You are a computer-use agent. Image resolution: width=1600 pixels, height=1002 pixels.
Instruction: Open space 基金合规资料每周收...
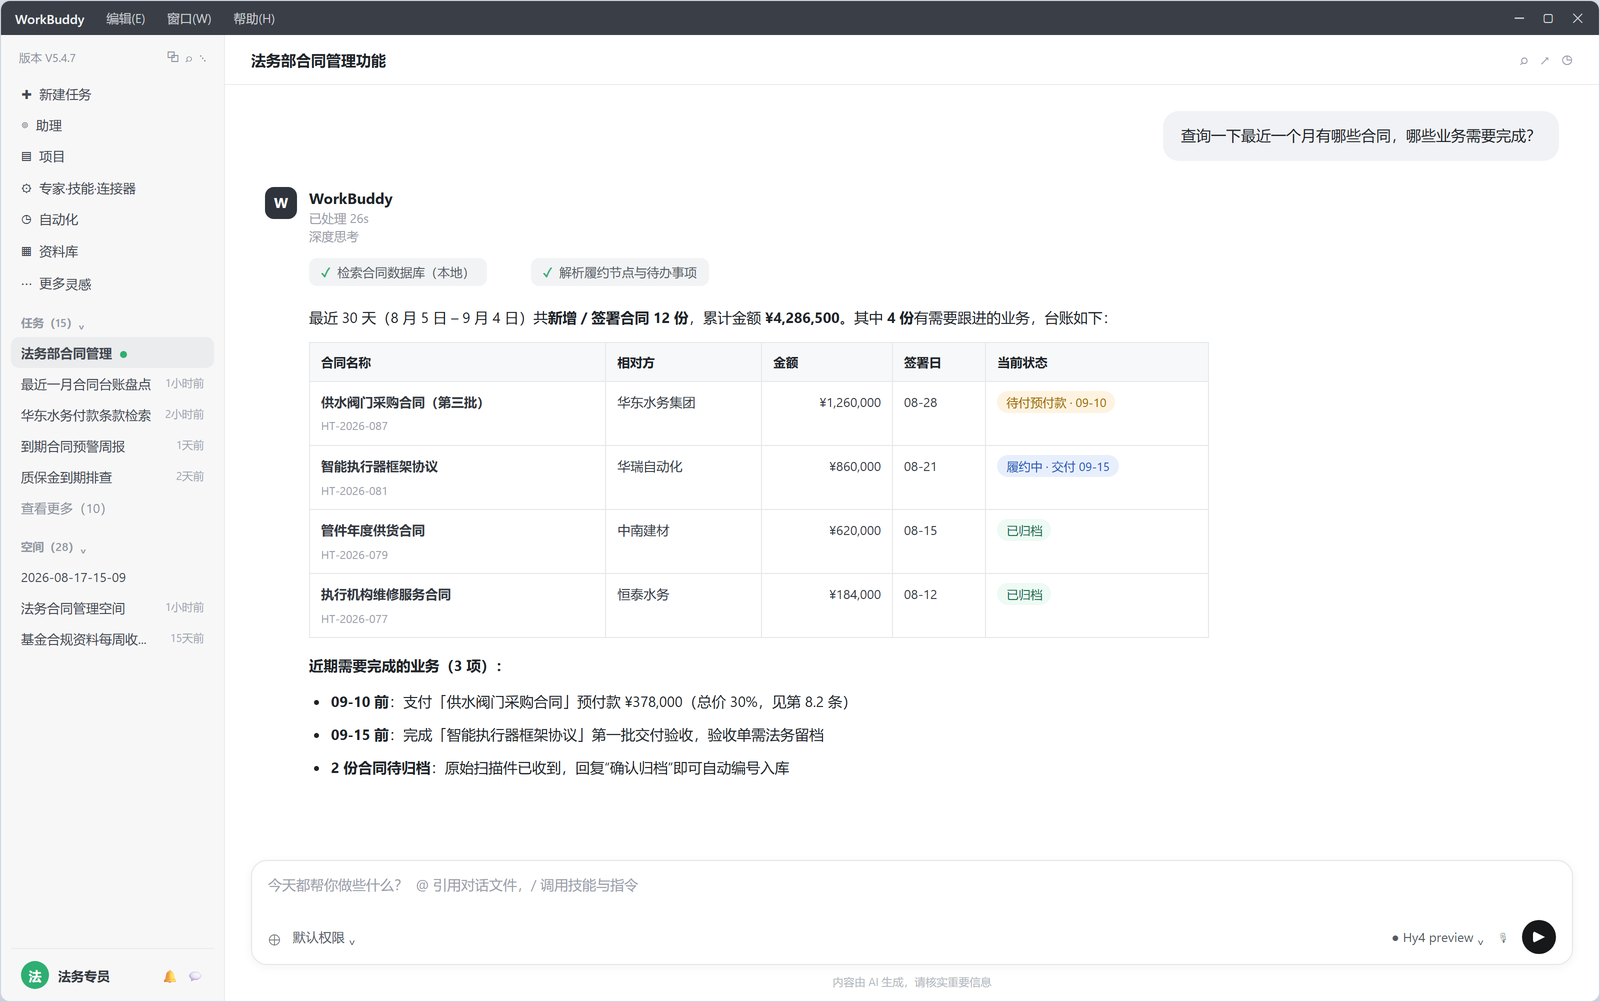112,639
